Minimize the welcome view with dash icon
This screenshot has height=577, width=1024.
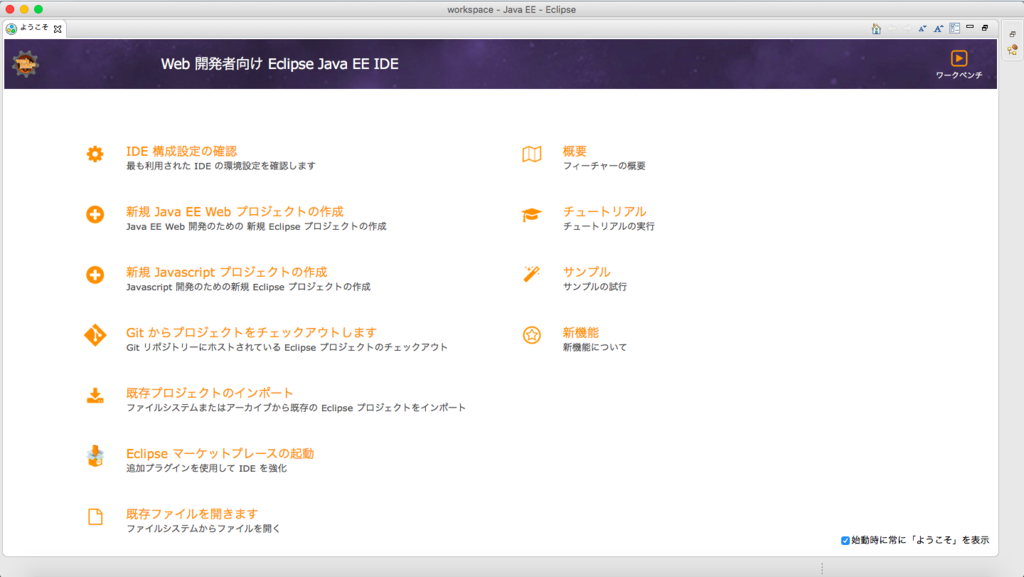pos(970,27)
